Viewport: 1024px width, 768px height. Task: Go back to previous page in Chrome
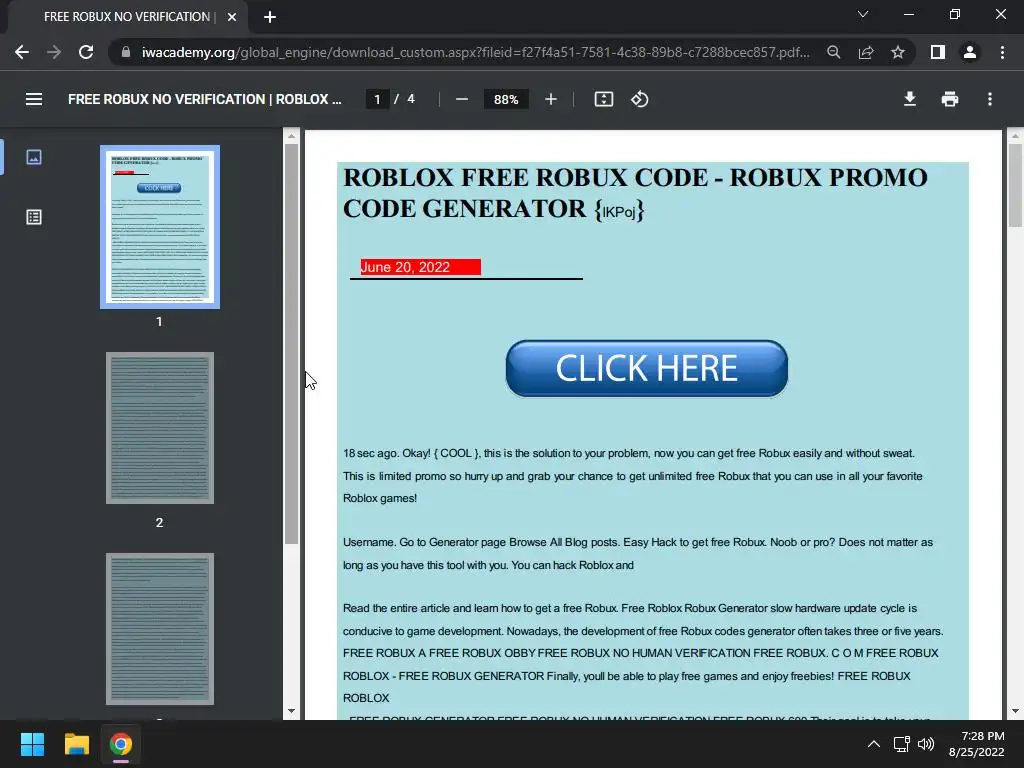tap(22, 52)
